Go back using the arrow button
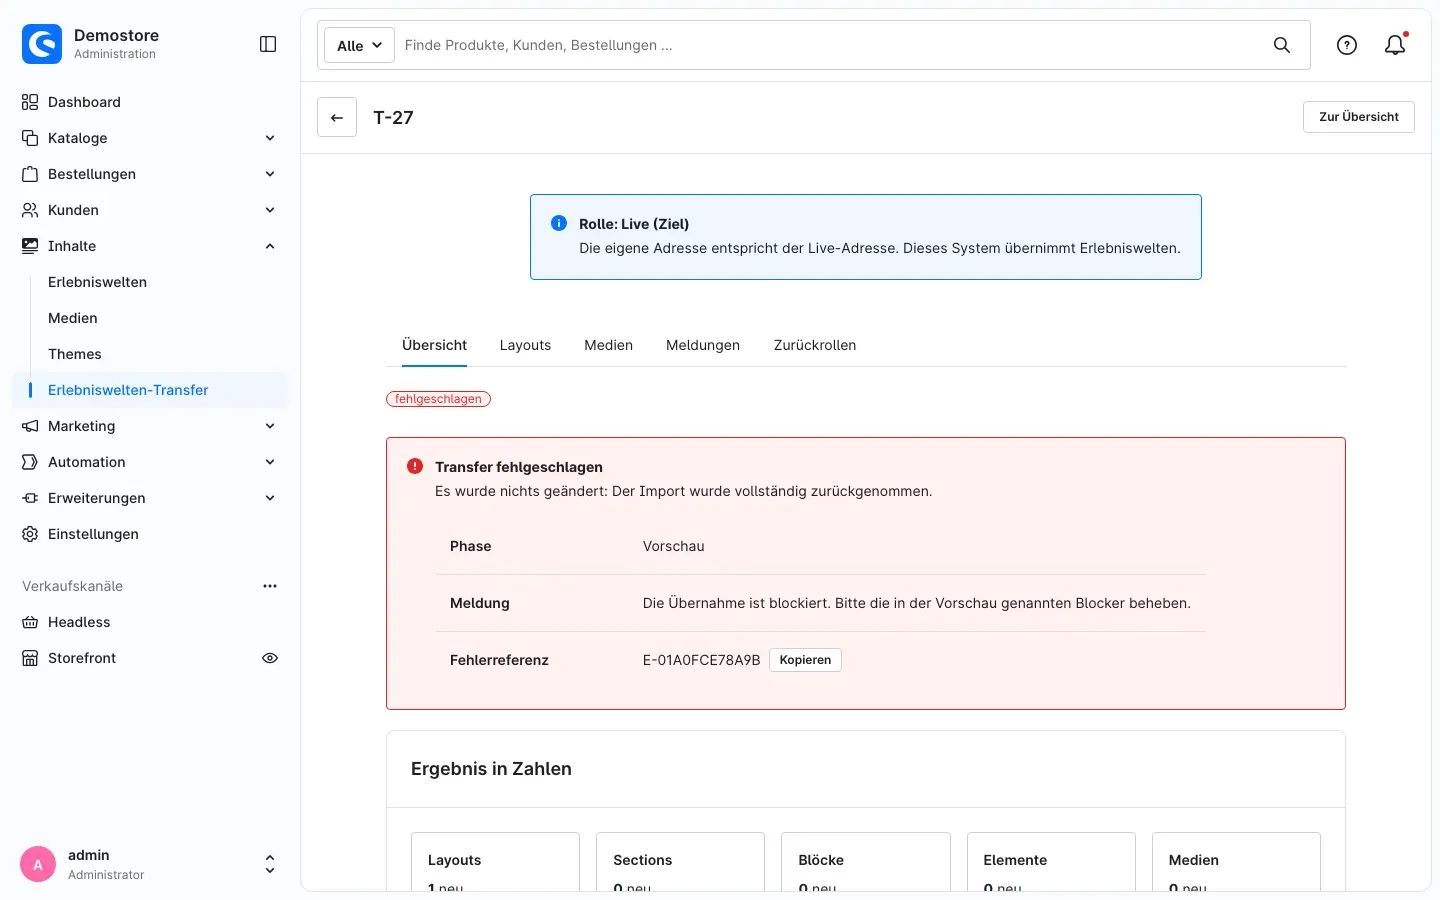This screenshot has width=1440, height=900. point(337,117)
